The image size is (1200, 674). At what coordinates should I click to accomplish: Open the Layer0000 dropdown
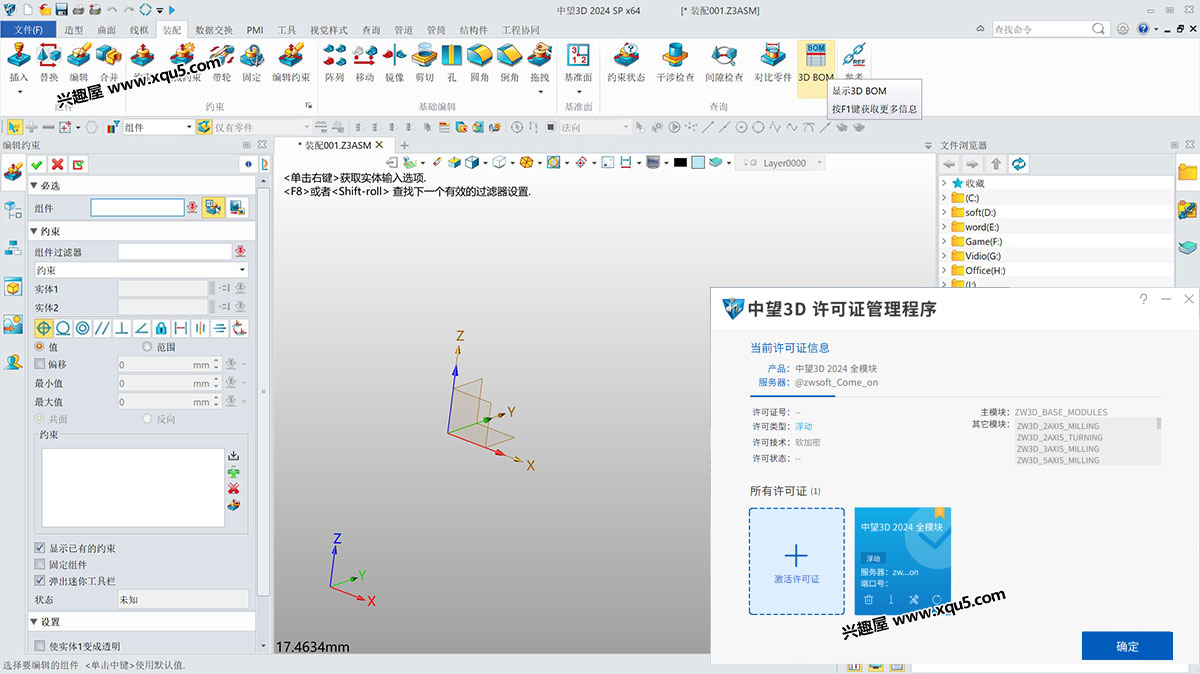point(820,163)
